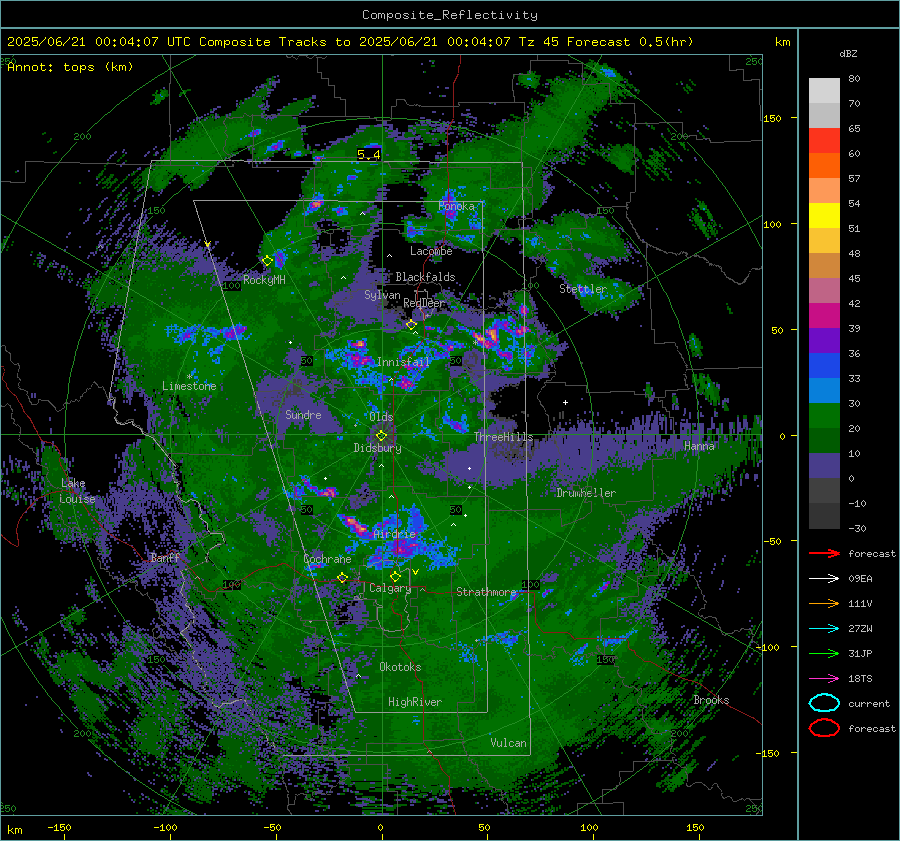The image size is (900, 841).
Task: Click the white 09EA arrow icon
Action: pos(824,579)
